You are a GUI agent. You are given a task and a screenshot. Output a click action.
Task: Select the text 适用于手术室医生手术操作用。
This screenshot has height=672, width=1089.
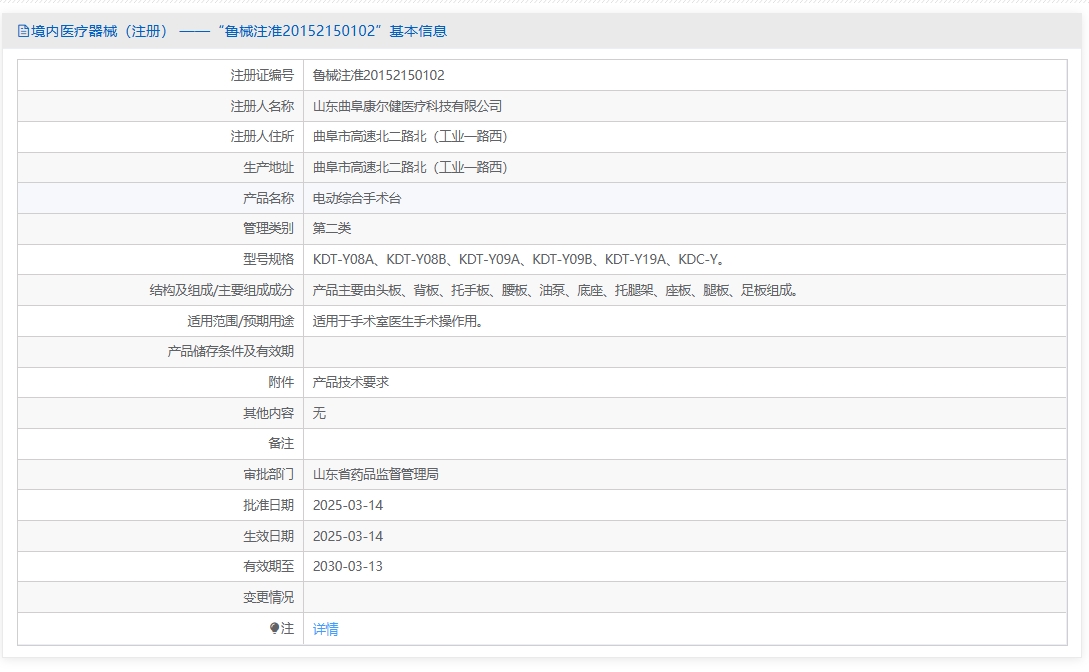click(x=398, y=321)
